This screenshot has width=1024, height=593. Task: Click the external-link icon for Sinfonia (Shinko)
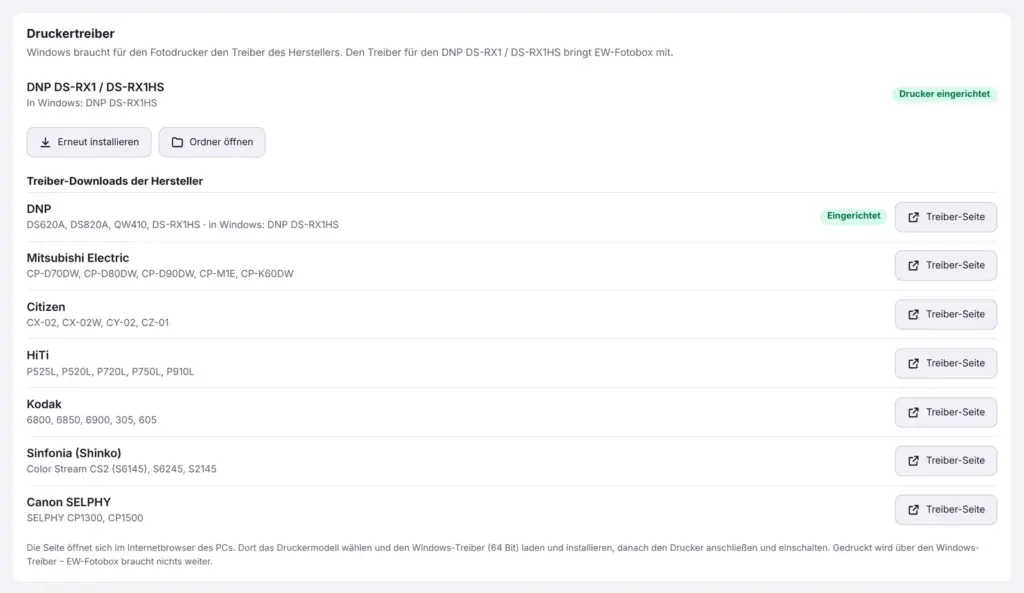[913, 461]
